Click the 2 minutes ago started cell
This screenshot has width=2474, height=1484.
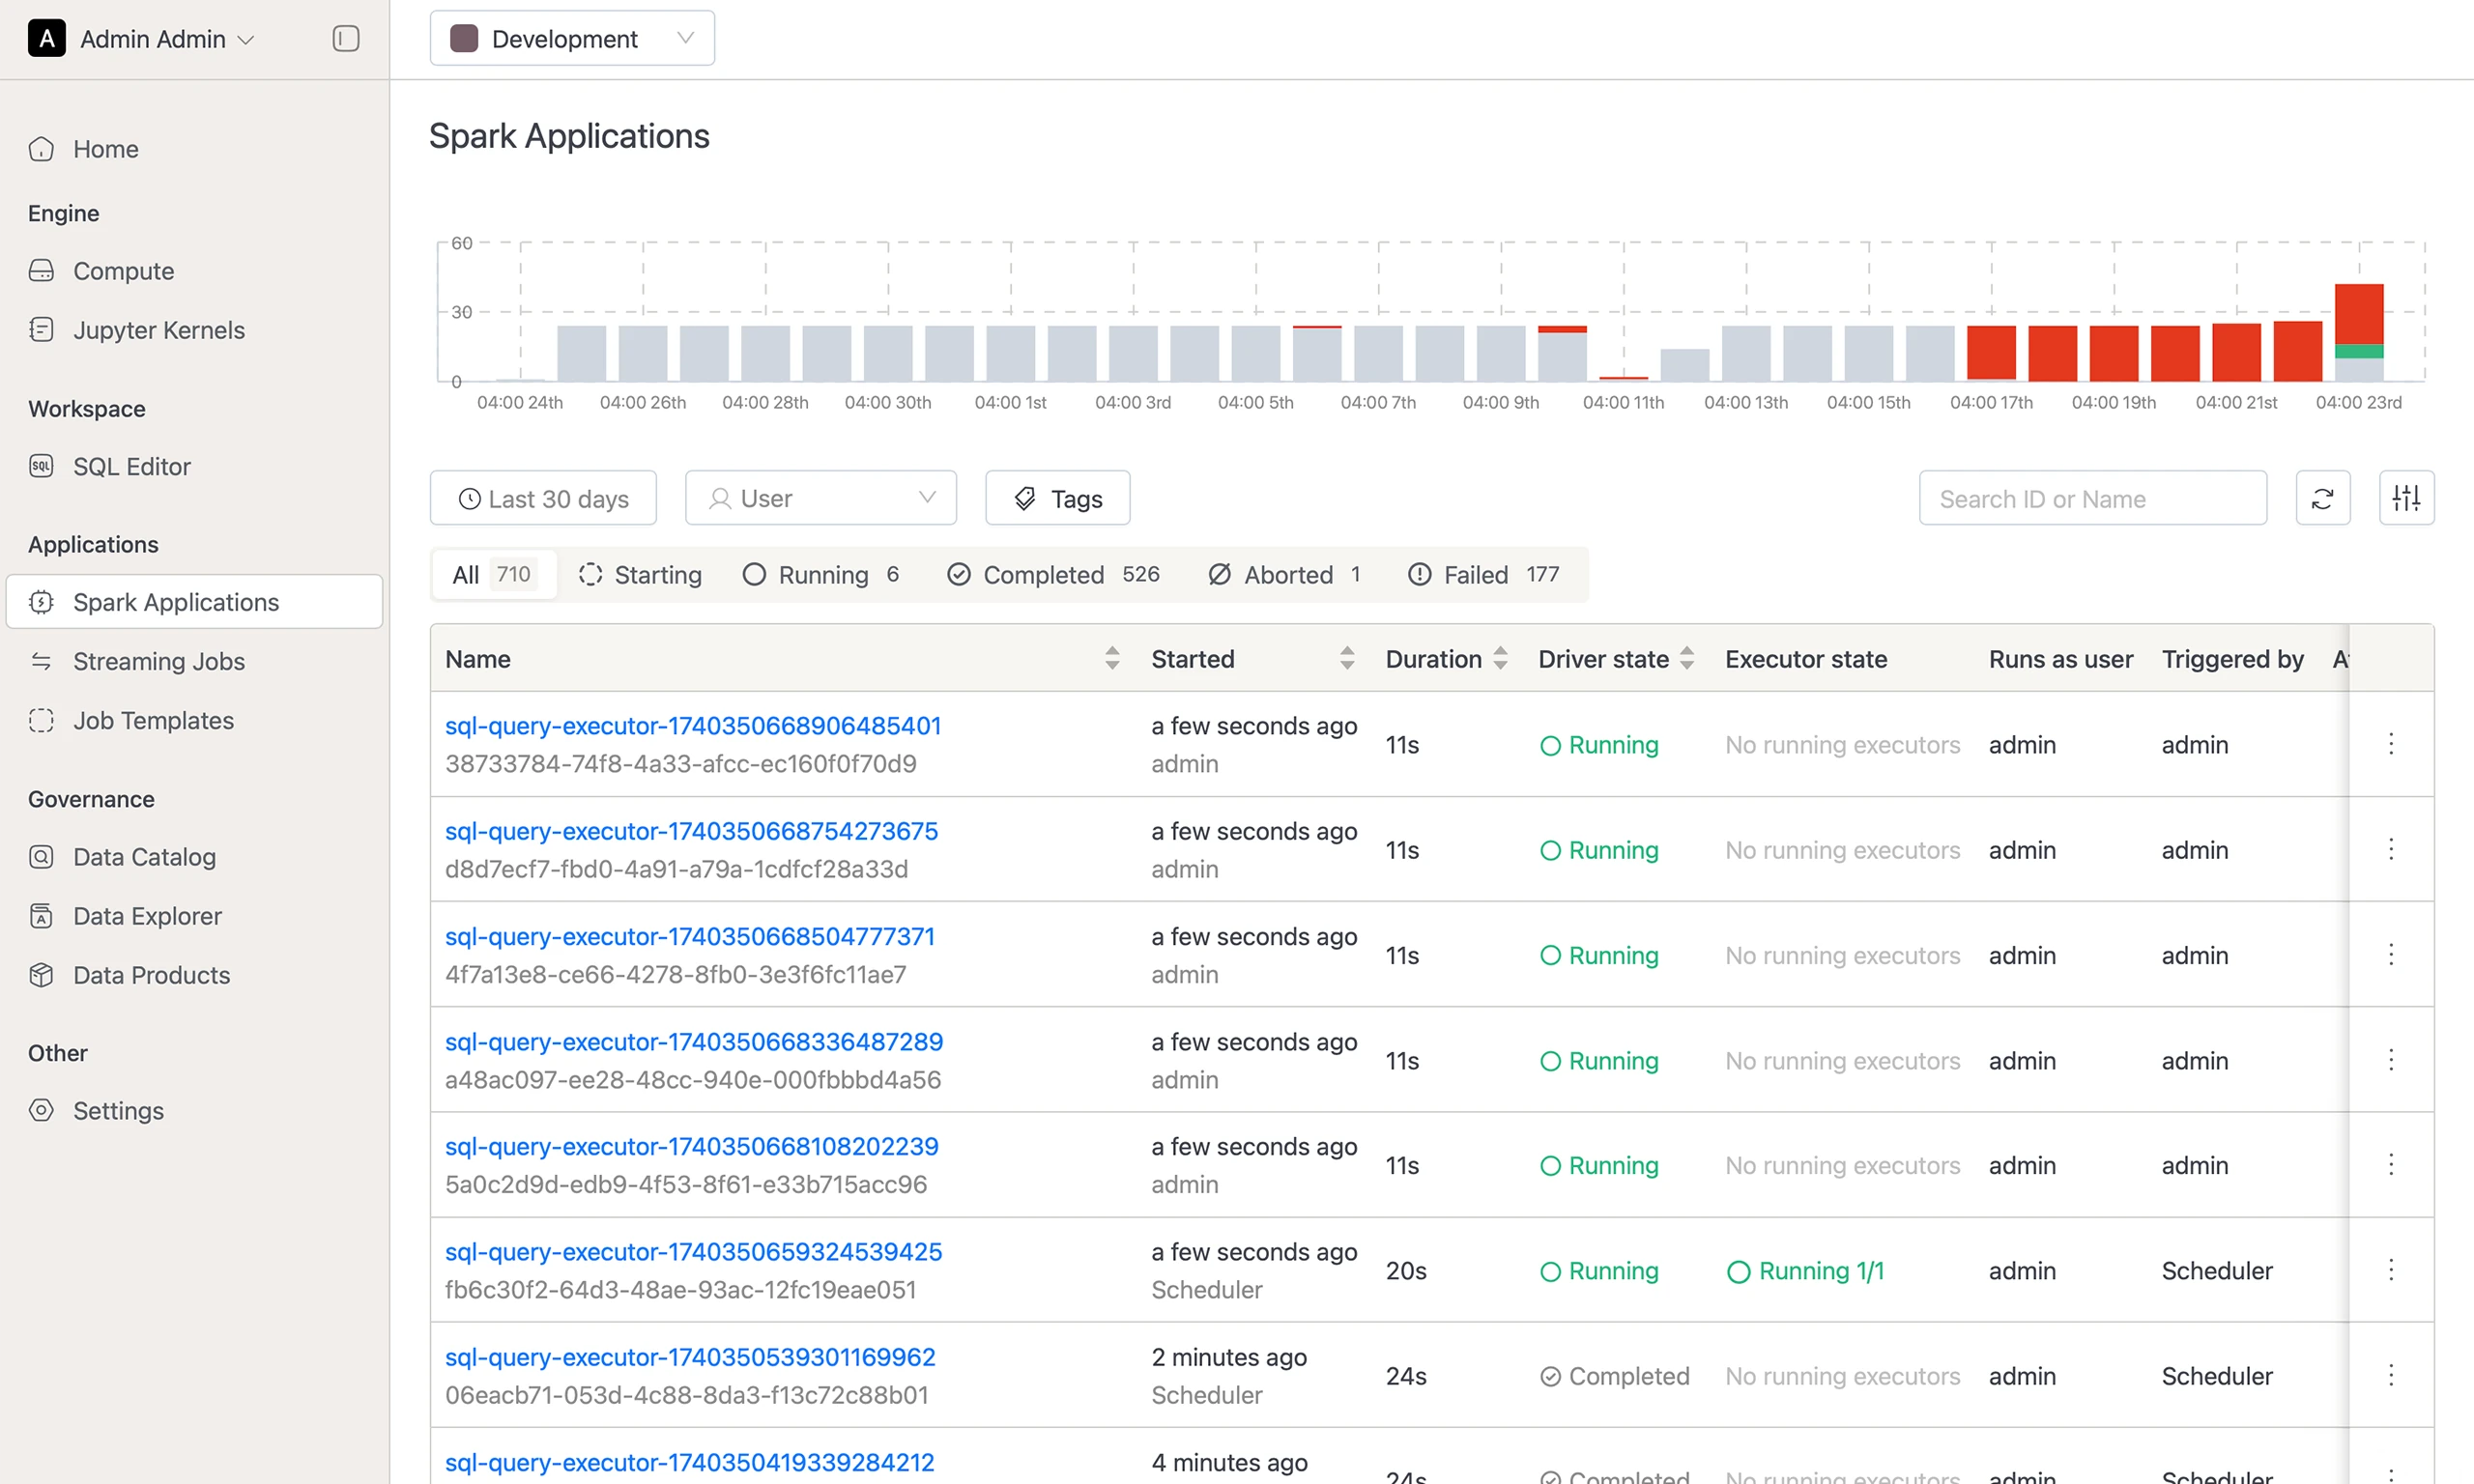pos(1229,1357)
